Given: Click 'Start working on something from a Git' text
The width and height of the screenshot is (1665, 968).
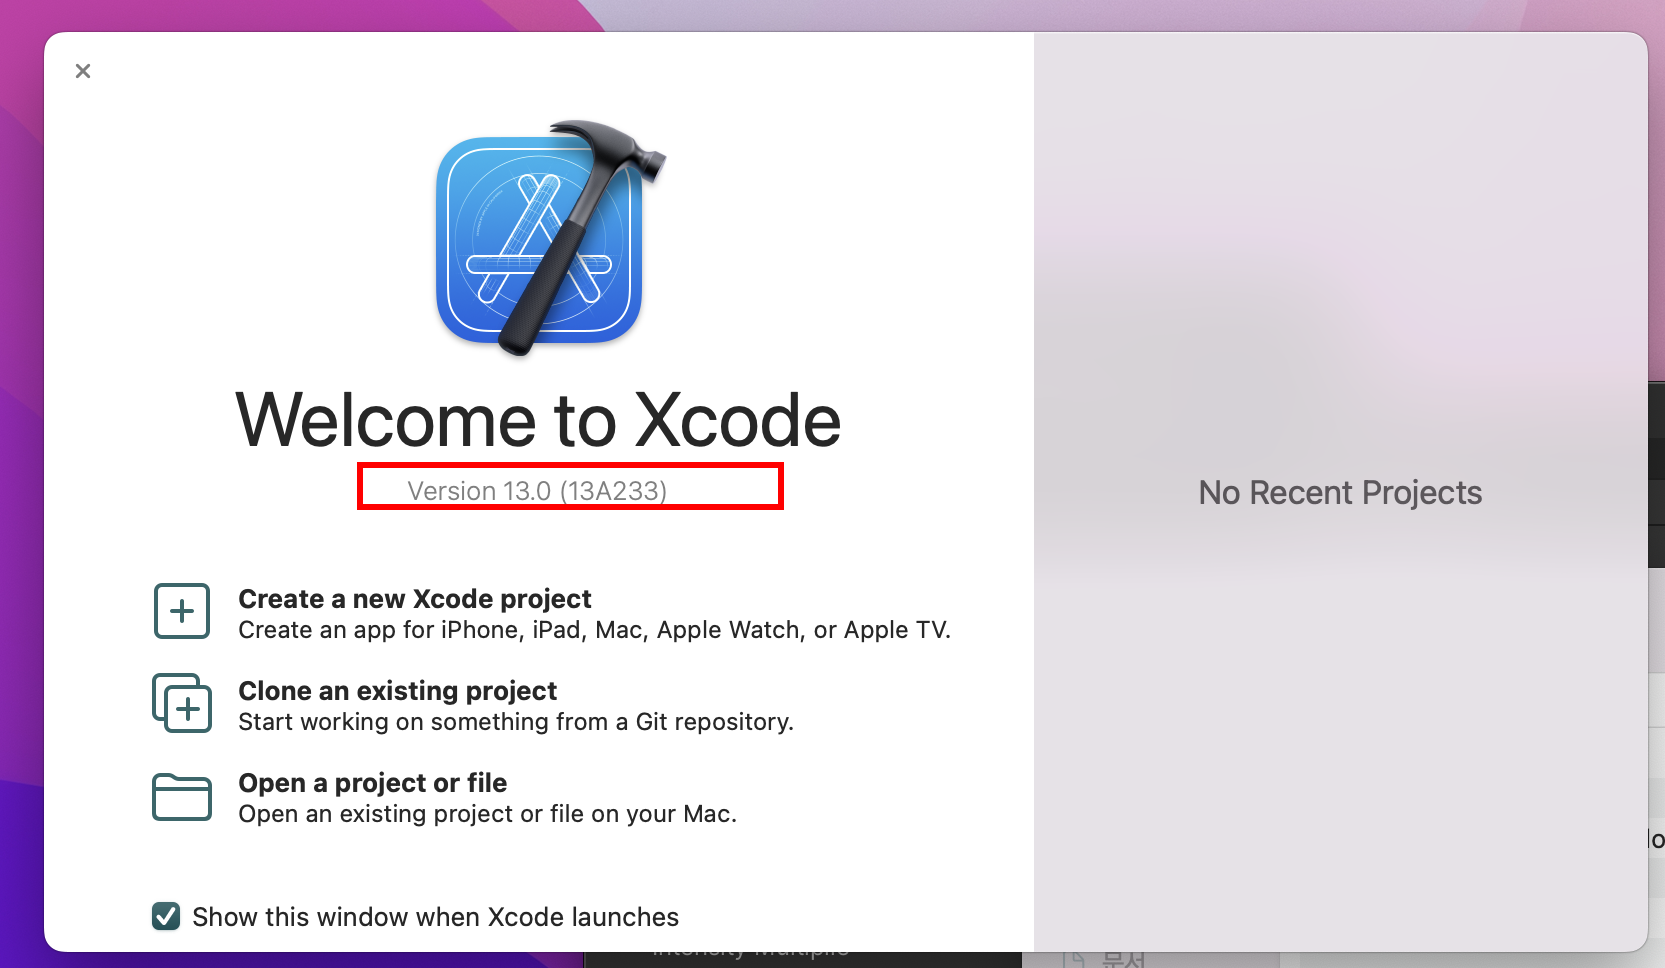Looking at the screenshot, I should point(516,722).
